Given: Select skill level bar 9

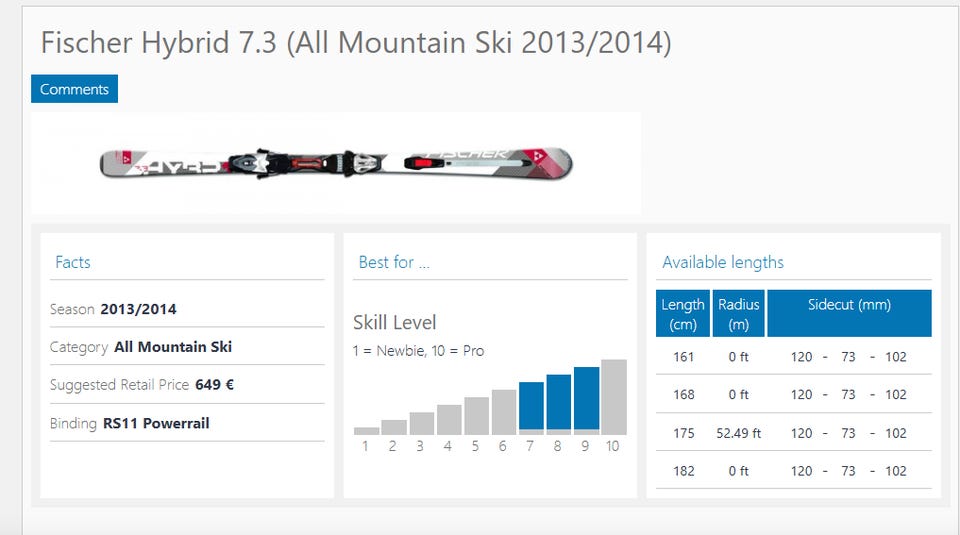Looking at the screenshot, I should pyautogui.click(x=586, y=400).
